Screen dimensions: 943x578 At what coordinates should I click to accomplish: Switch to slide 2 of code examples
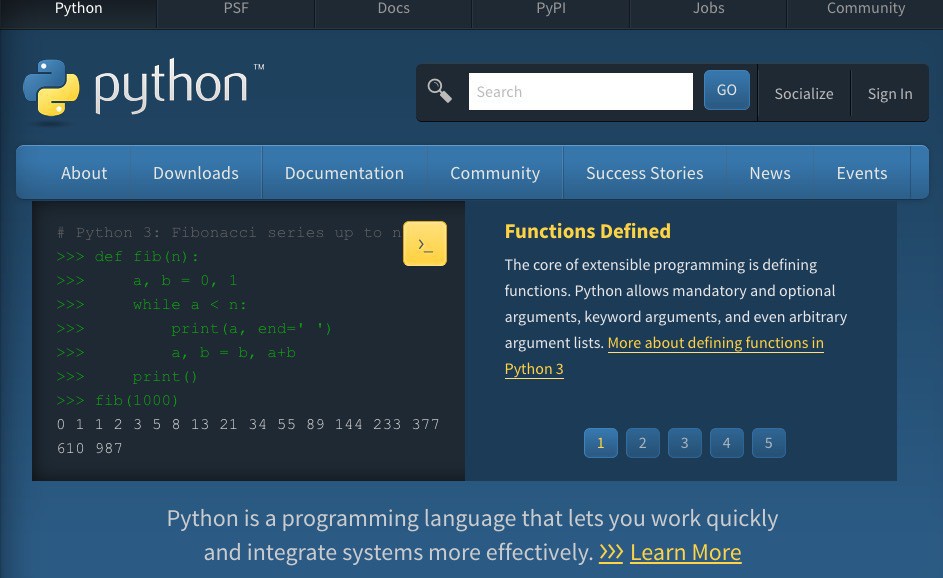tap(642, 443)
